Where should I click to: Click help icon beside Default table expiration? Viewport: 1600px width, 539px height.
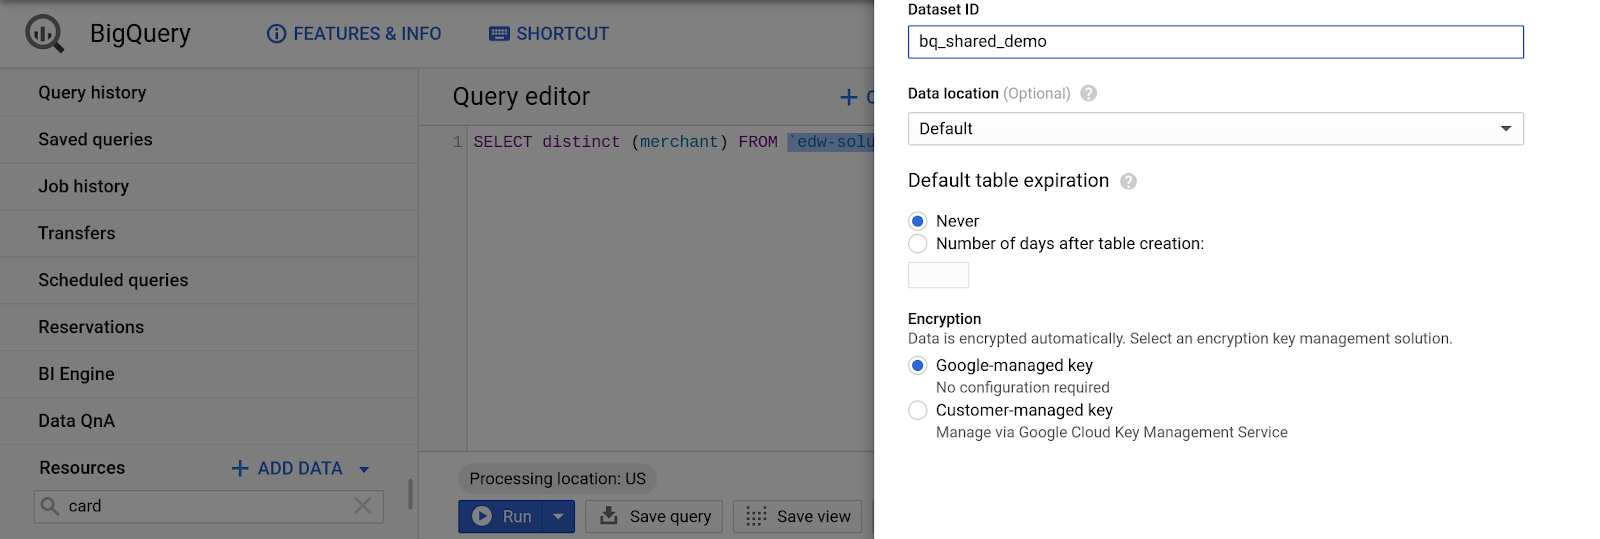(1128, 181)
